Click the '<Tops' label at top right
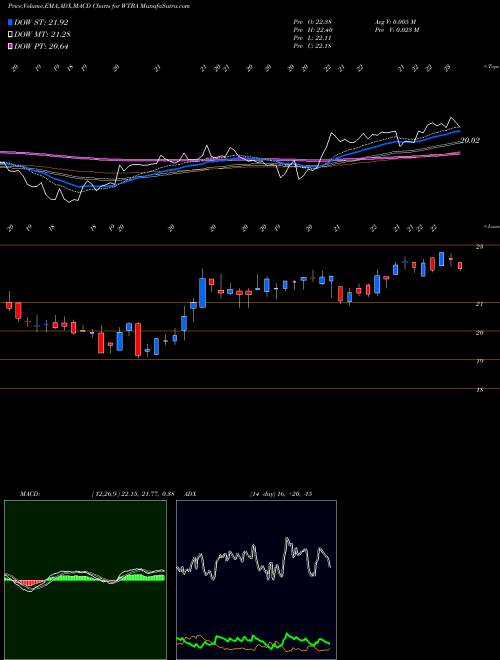The image size is (500, 660). 491,67
